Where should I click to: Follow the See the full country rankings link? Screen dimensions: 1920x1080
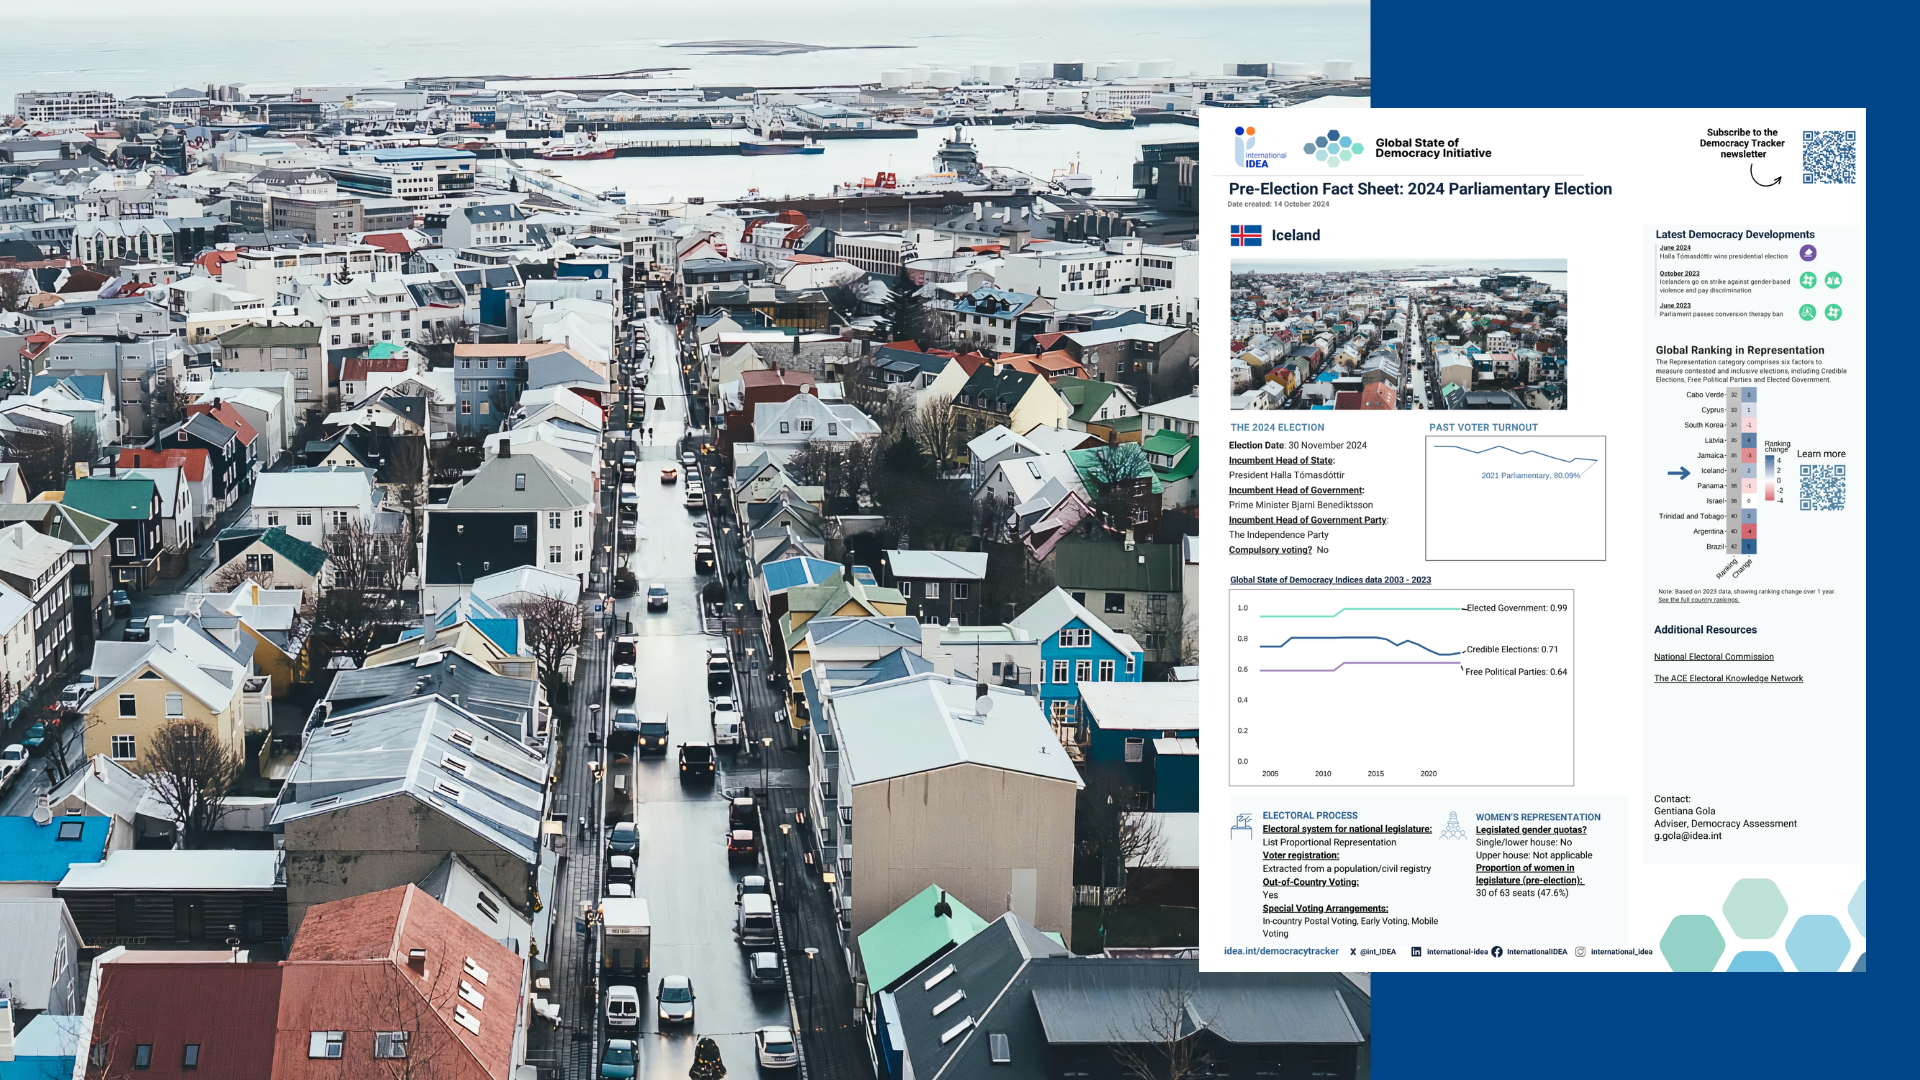1698,600
